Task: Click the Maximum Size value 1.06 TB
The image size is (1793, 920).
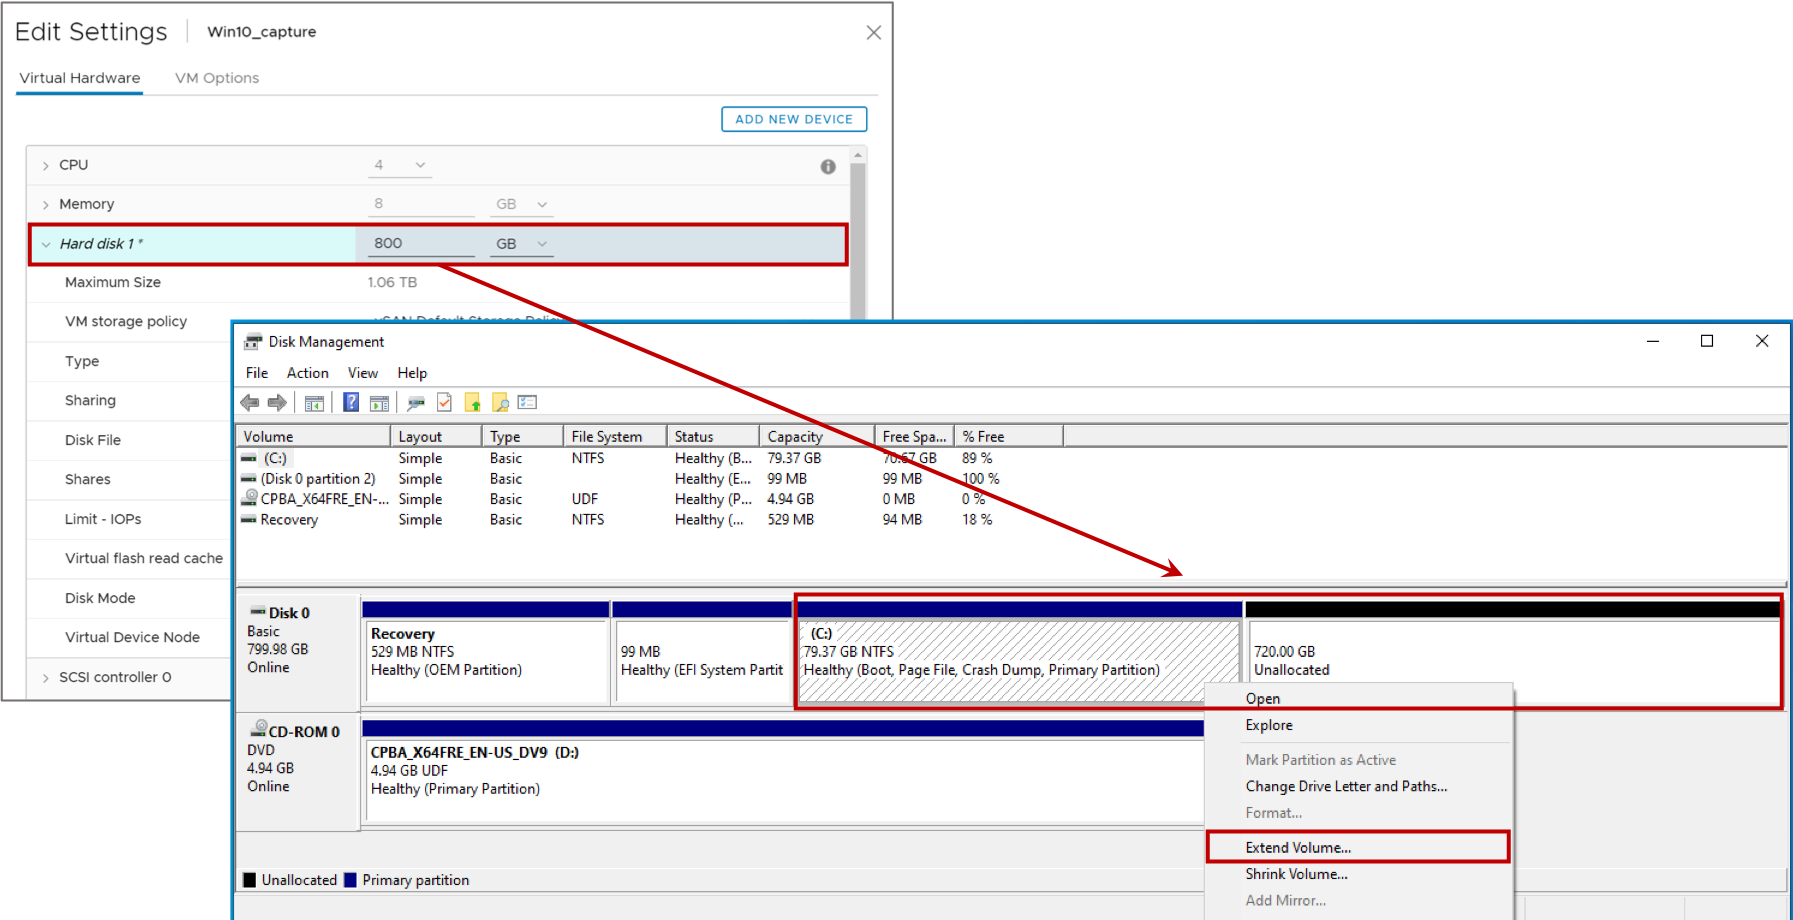Action: point(392,282)
